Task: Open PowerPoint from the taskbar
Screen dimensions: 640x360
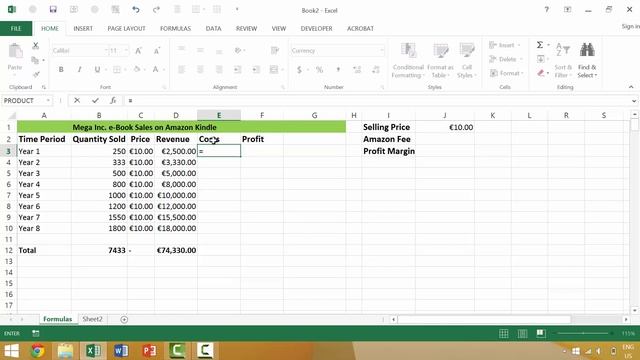Action: (149, 351)
